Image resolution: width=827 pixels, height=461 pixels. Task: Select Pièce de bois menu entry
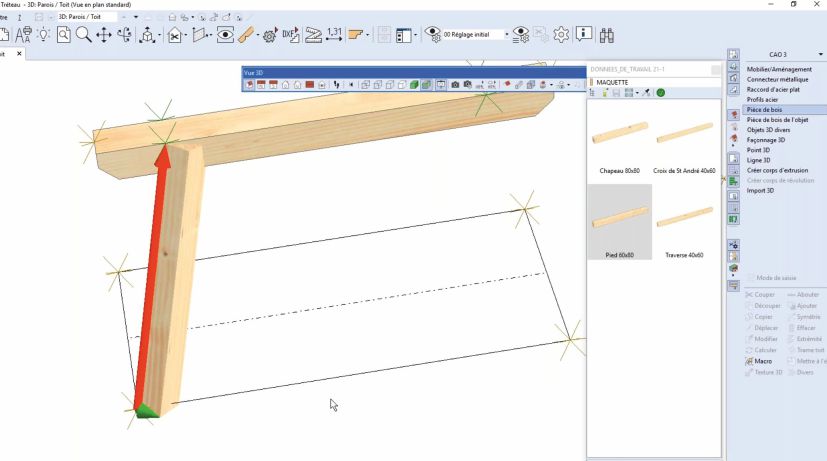767,109
